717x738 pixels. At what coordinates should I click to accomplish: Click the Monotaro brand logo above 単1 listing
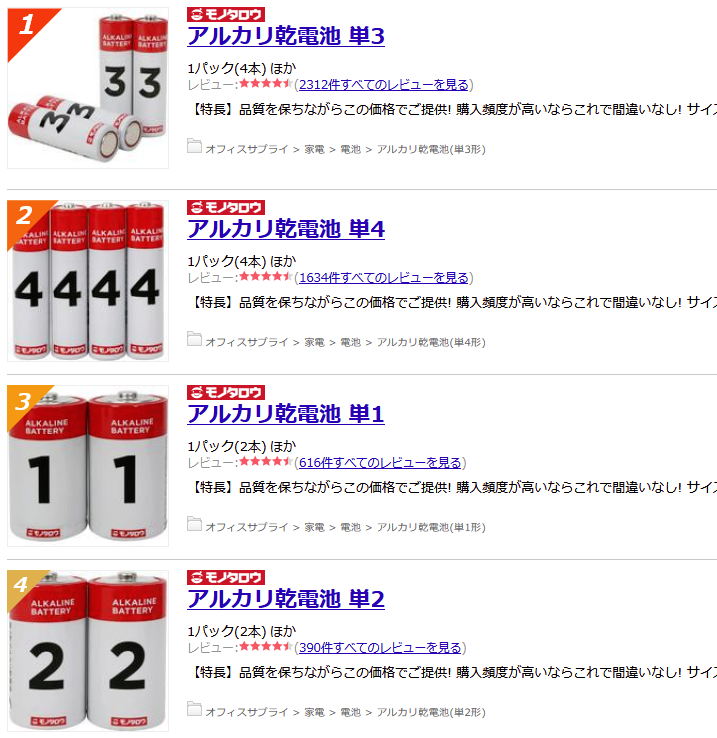(226, 393)
